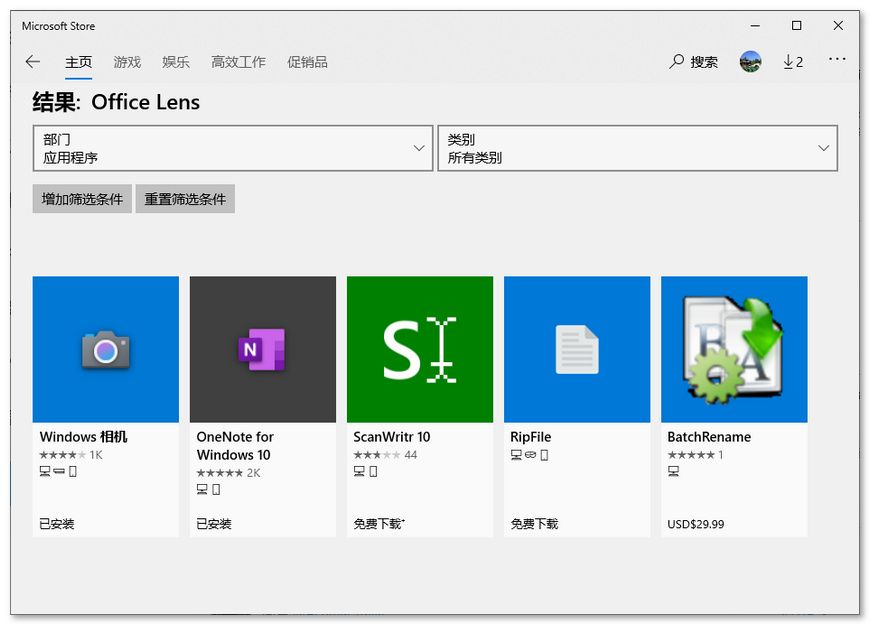This screenshot has width=871, height=626.
Task: Switch to the 游戏 tab
Action: coord(127,62)
